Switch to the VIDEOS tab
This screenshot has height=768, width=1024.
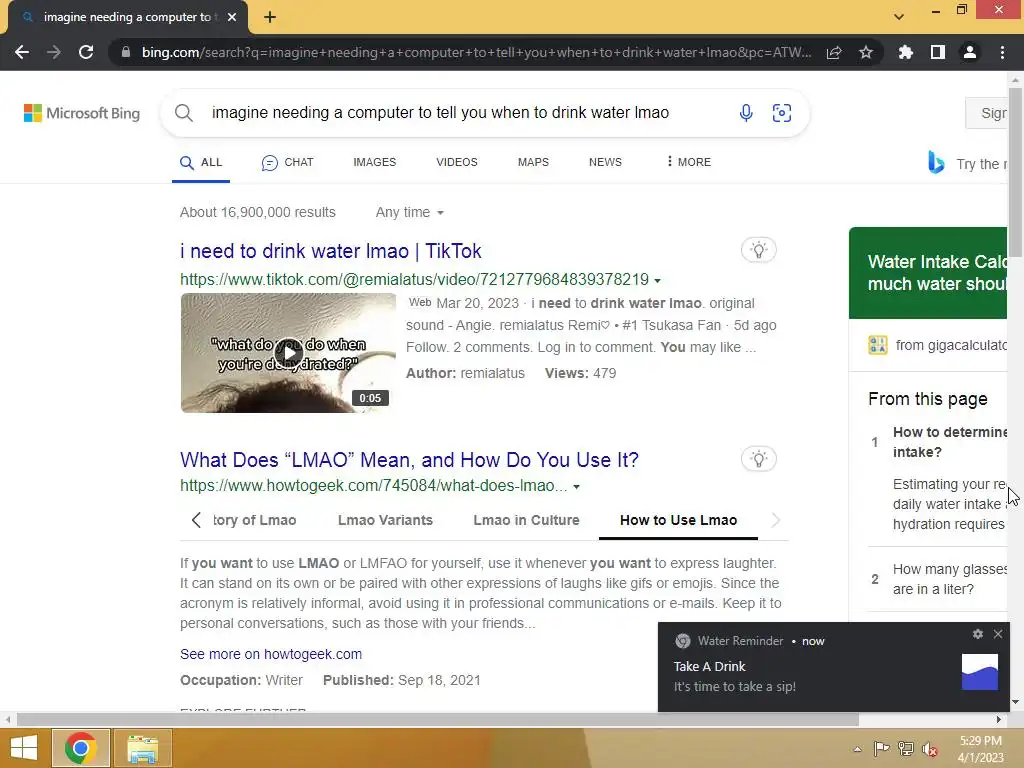click(456, 162)
